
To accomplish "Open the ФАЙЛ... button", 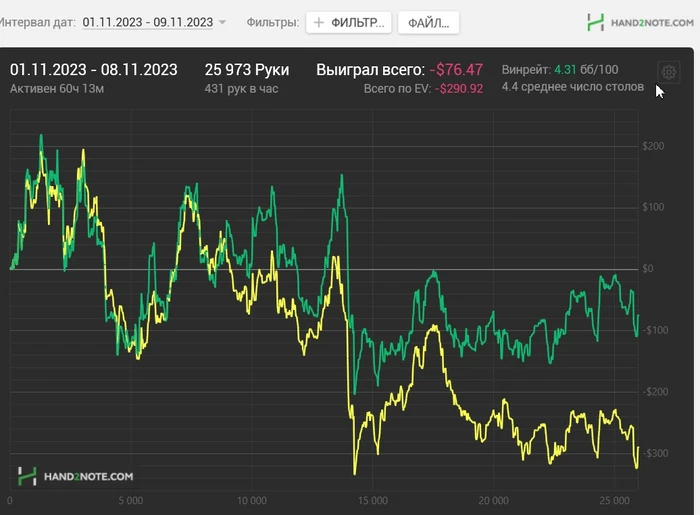I will point(428,23).
